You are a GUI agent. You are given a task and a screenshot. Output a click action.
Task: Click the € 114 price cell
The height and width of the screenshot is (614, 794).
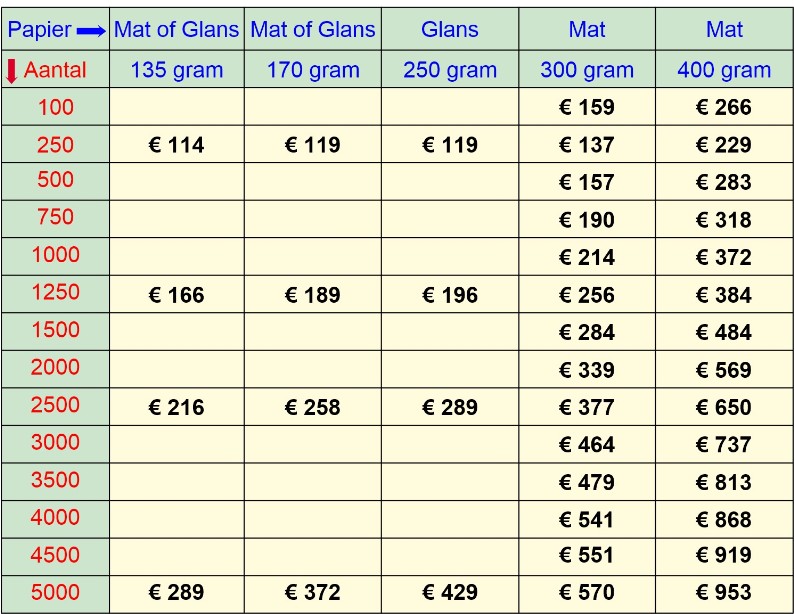[176, 145]
